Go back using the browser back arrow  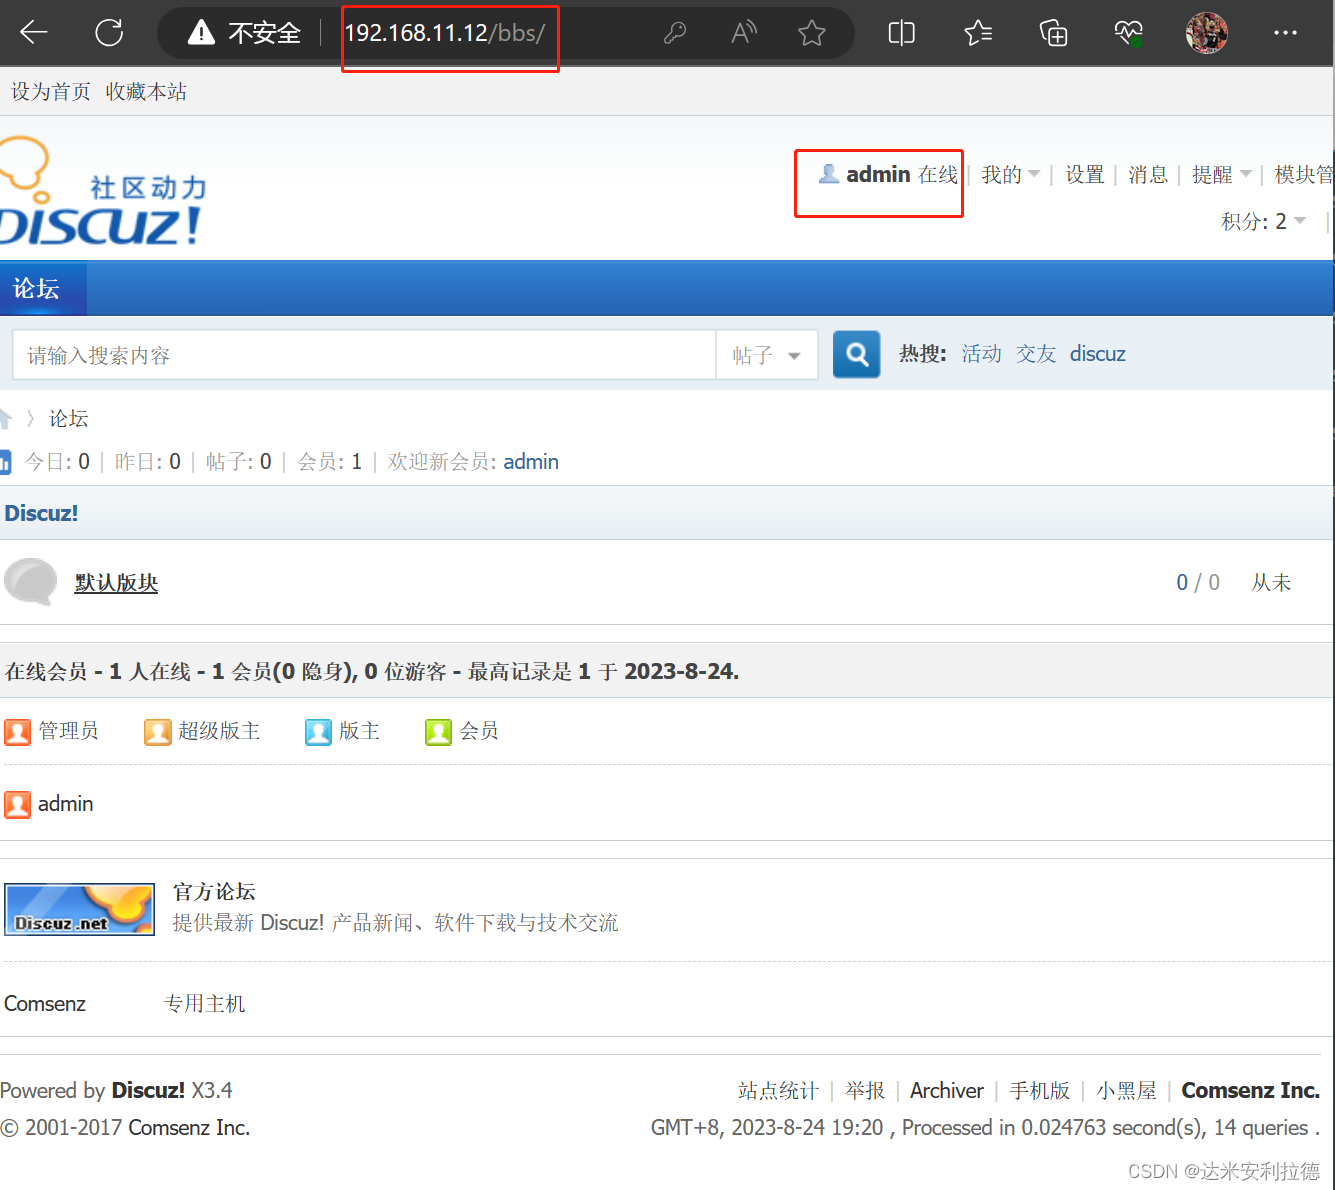coord(34,33)
